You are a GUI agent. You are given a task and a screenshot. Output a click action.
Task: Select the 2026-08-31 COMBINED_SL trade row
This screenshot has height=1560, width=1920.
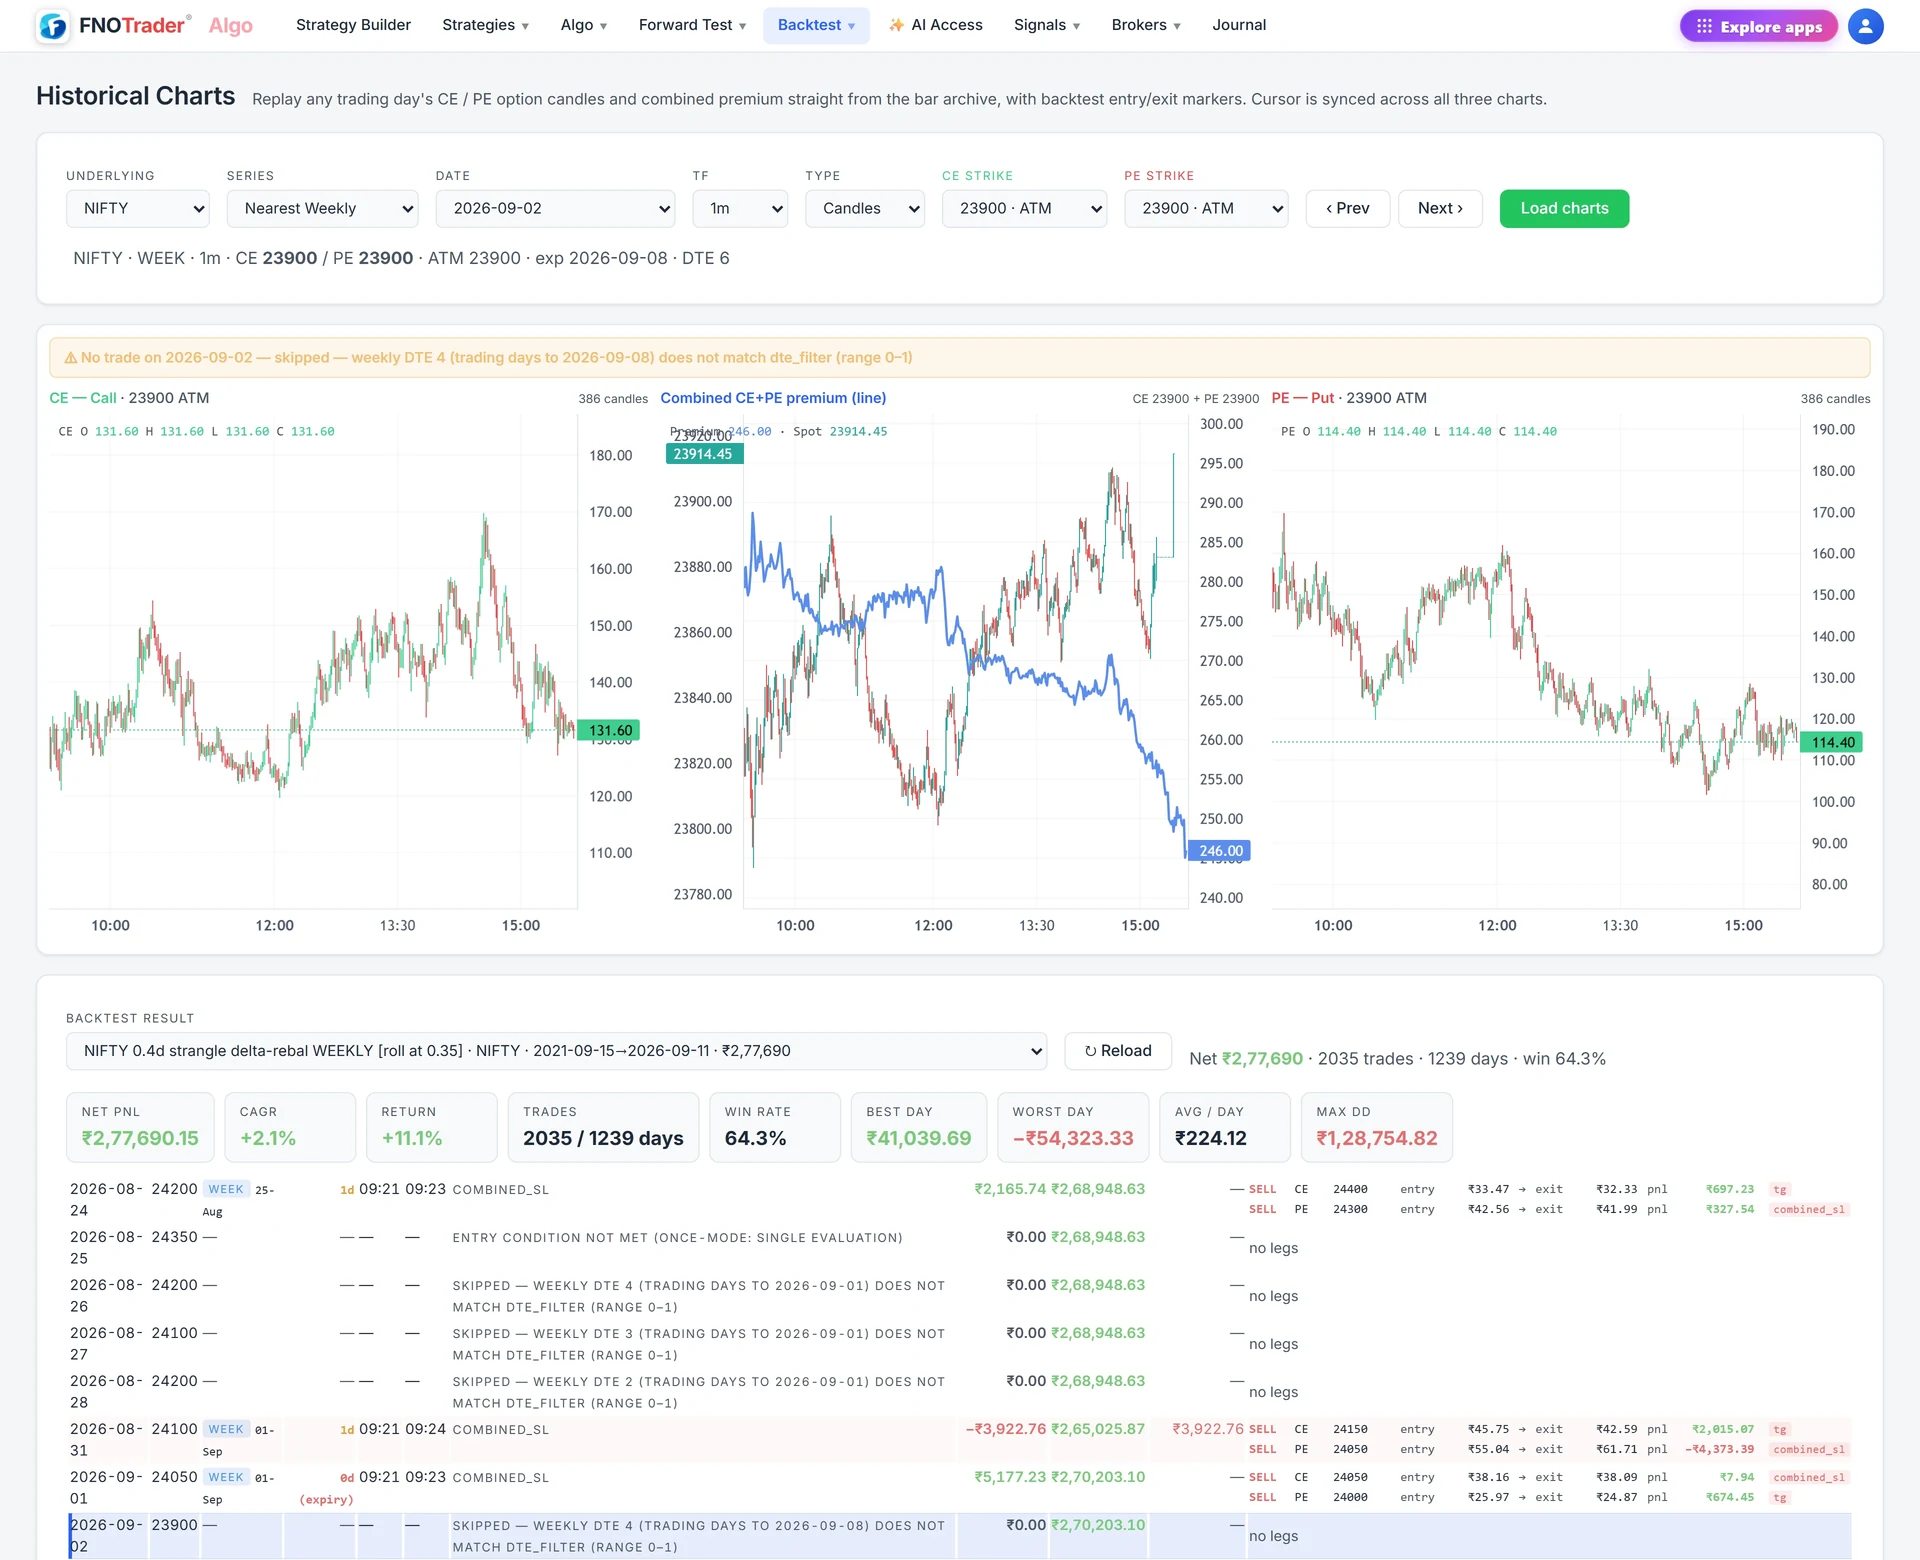tap(960, 1439)
